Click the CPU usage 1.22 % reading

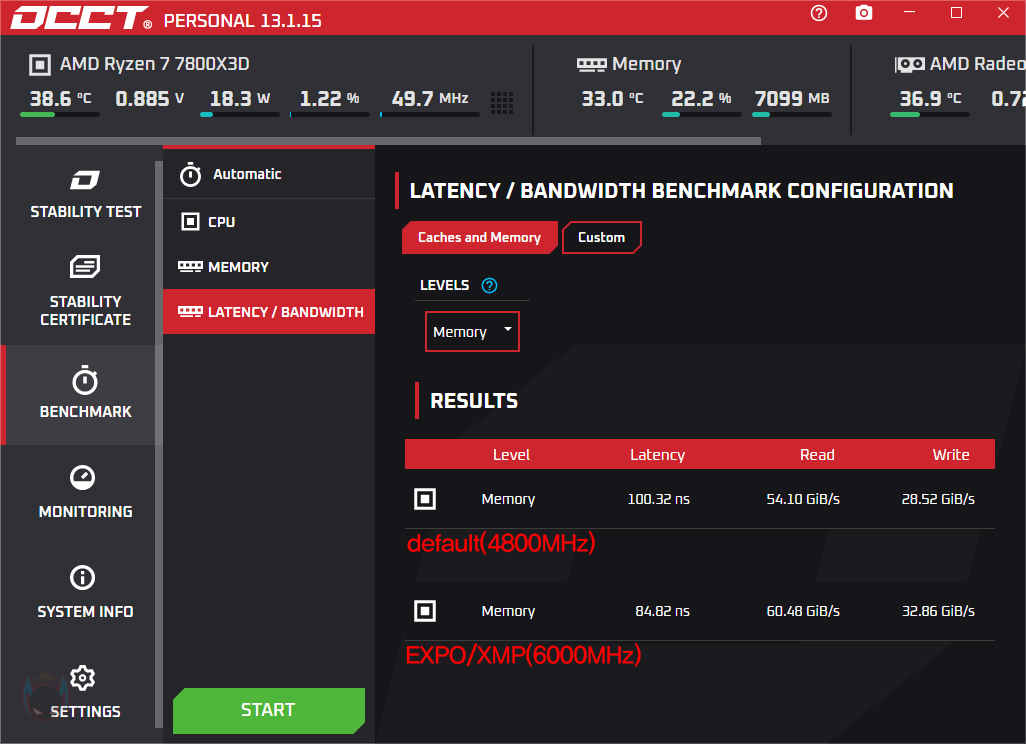(330, 99)
